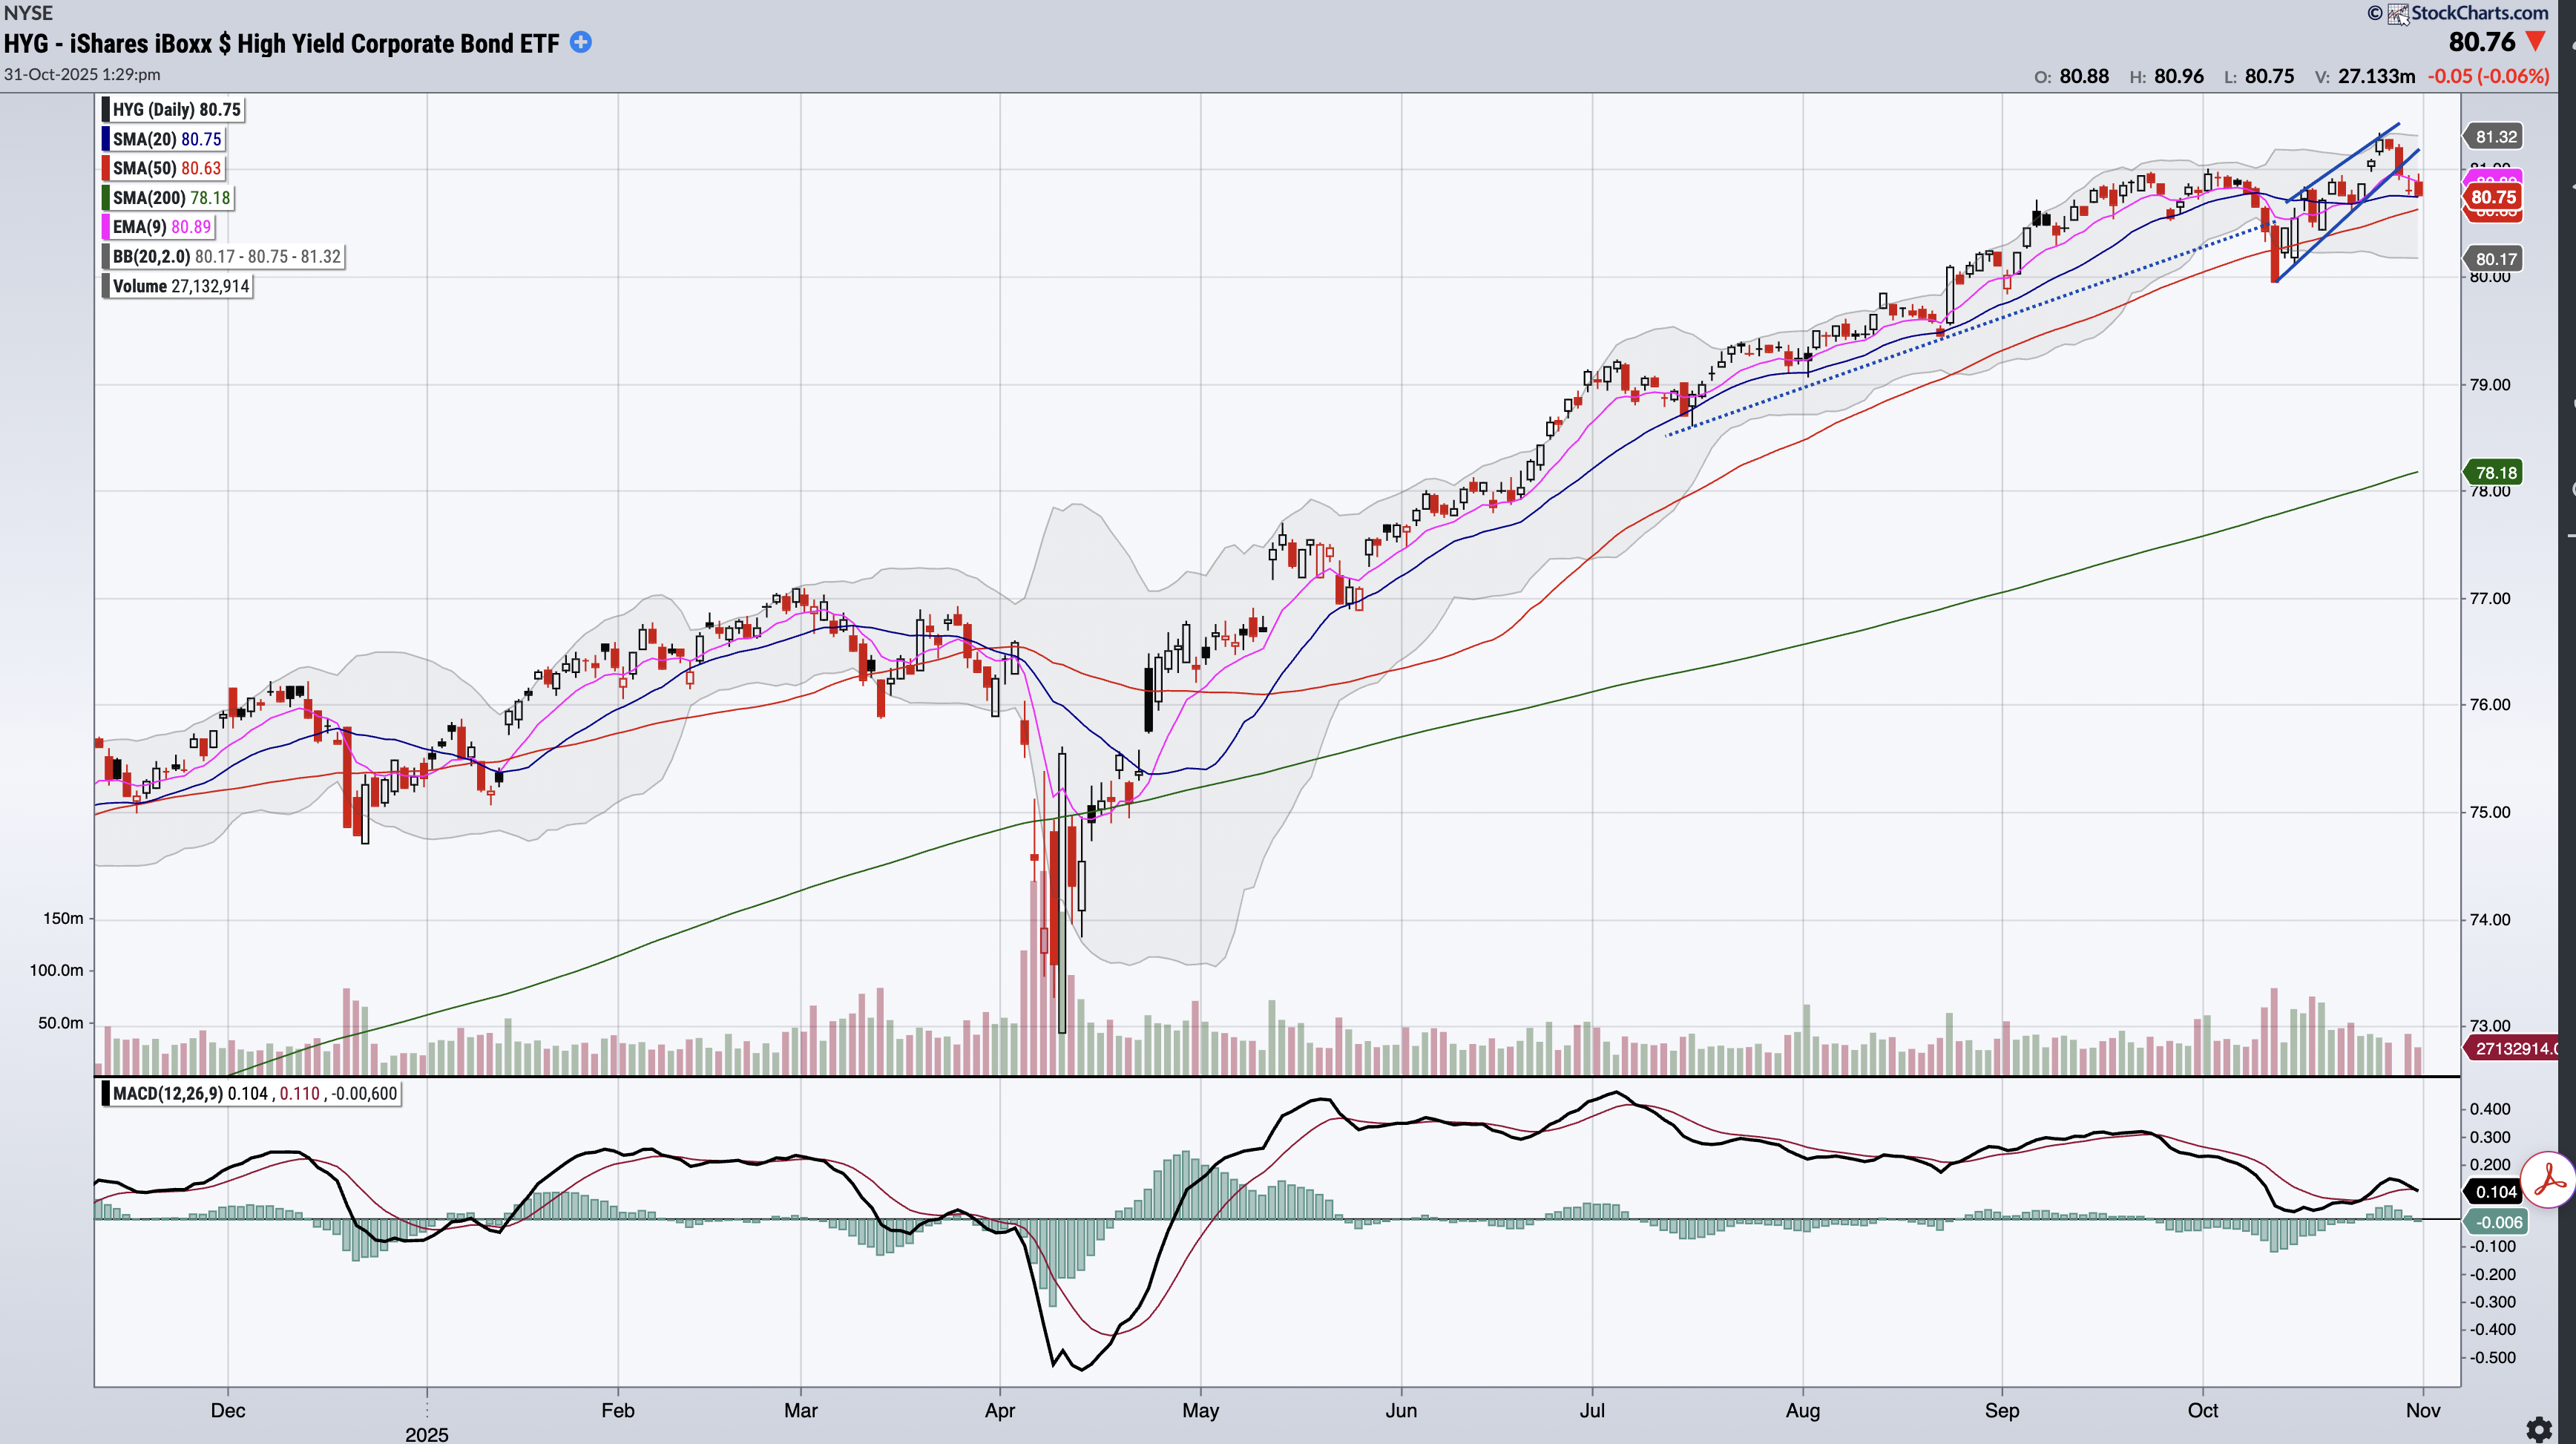The image size is (2576, 1444).
Task: Click the black 0.104 MACD value tag
Action: pos(2495,1191)
